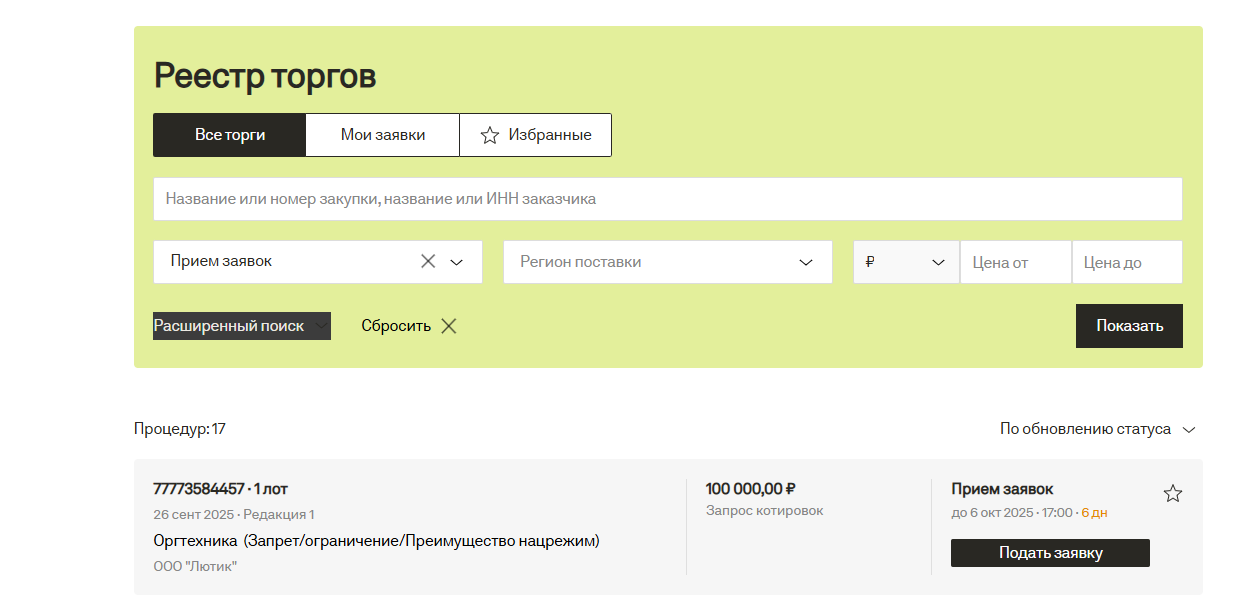Click the 'Подать заявку' button
The image size is (1258, 611).
click(x=1049, y=553)
